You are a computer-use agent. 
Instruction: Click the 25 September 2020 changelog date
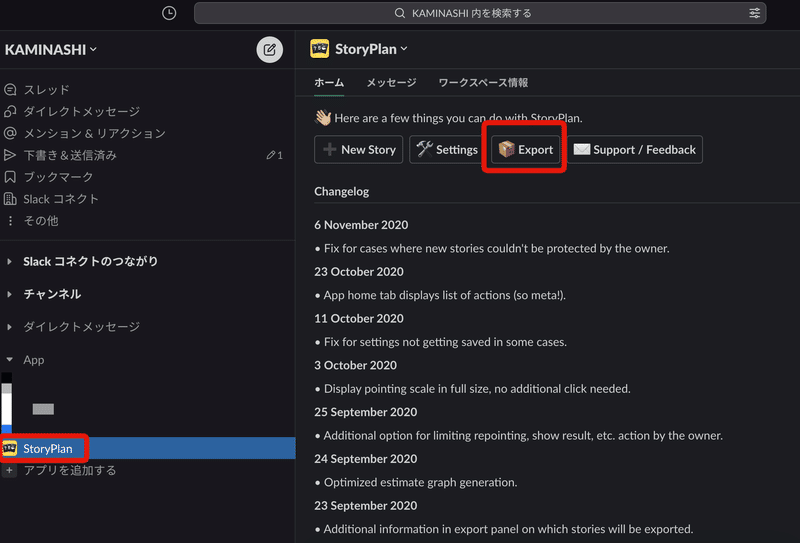366,412
